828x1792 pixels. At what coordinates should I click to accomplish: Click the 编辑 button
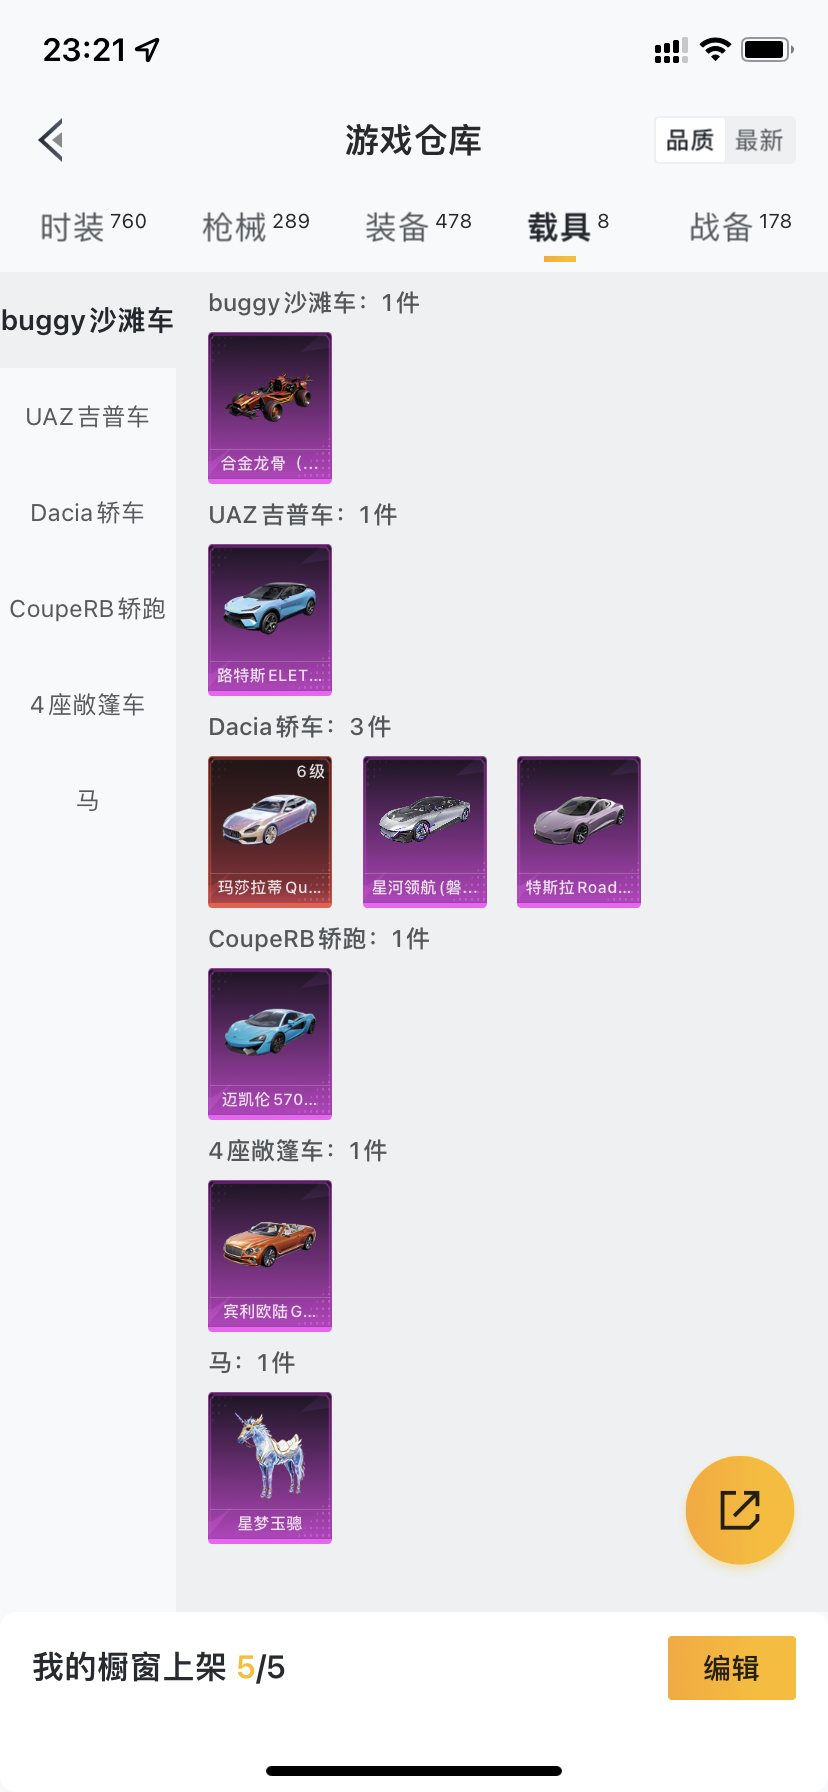(732, 1668)
